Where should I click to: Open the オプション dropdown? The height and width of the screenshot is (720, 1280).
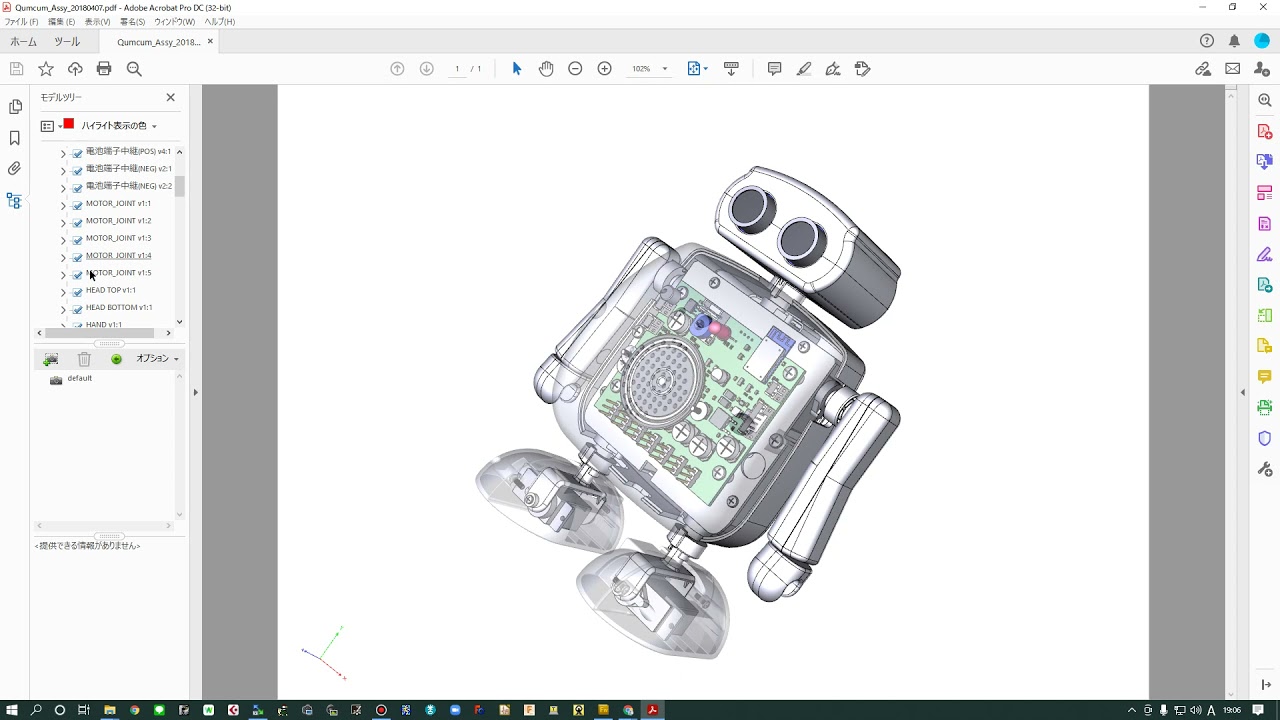click(157, 359)
